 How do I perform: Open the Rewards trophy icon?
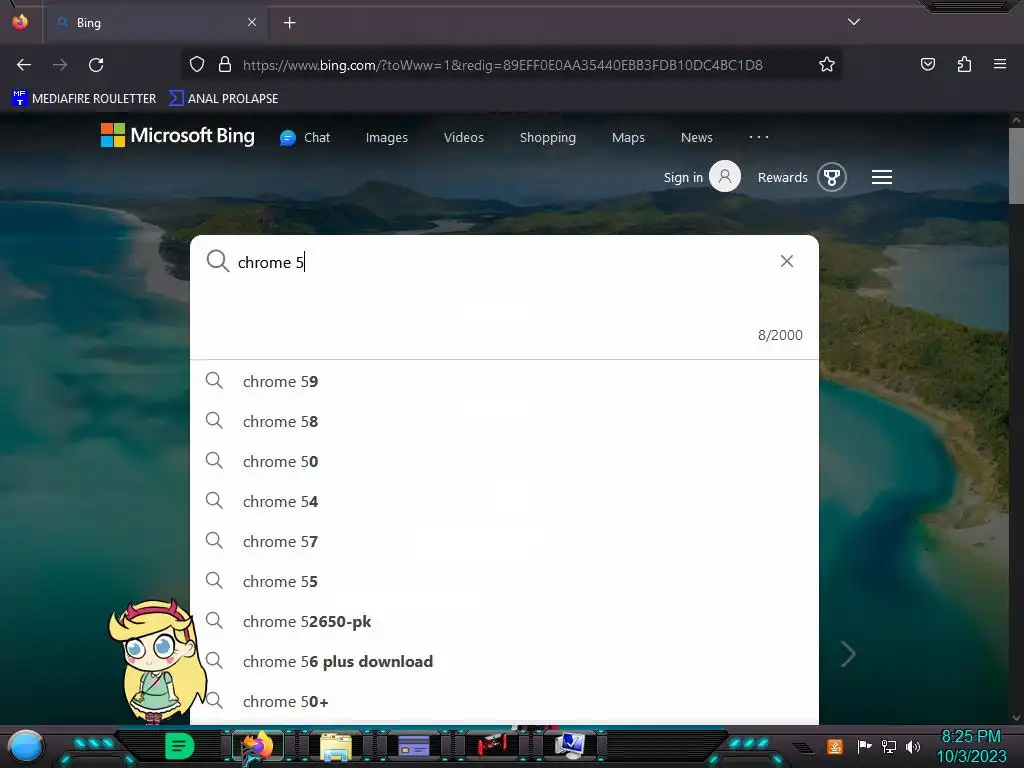tap(831, 177)
